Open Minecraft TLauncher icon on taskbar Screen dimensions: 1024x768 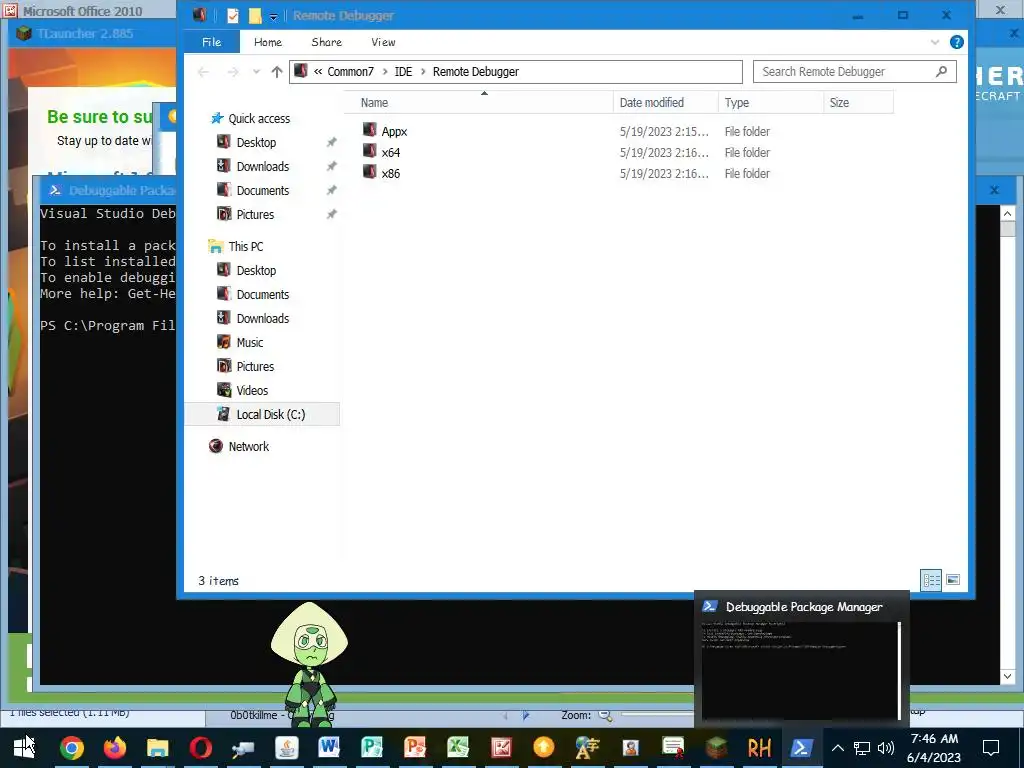[x=716, y=748]
